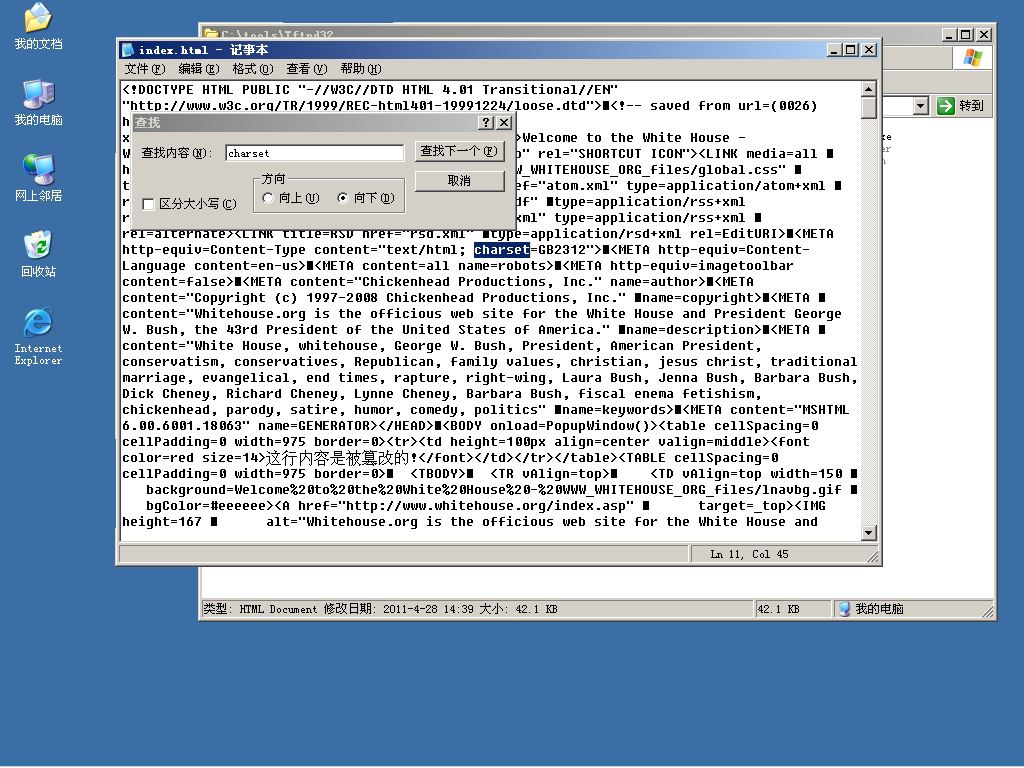The width and height of the screenshot is (1024, 768).
Task: Click '类型: HTML Document' status text
Action: click(x=260, y=609)
